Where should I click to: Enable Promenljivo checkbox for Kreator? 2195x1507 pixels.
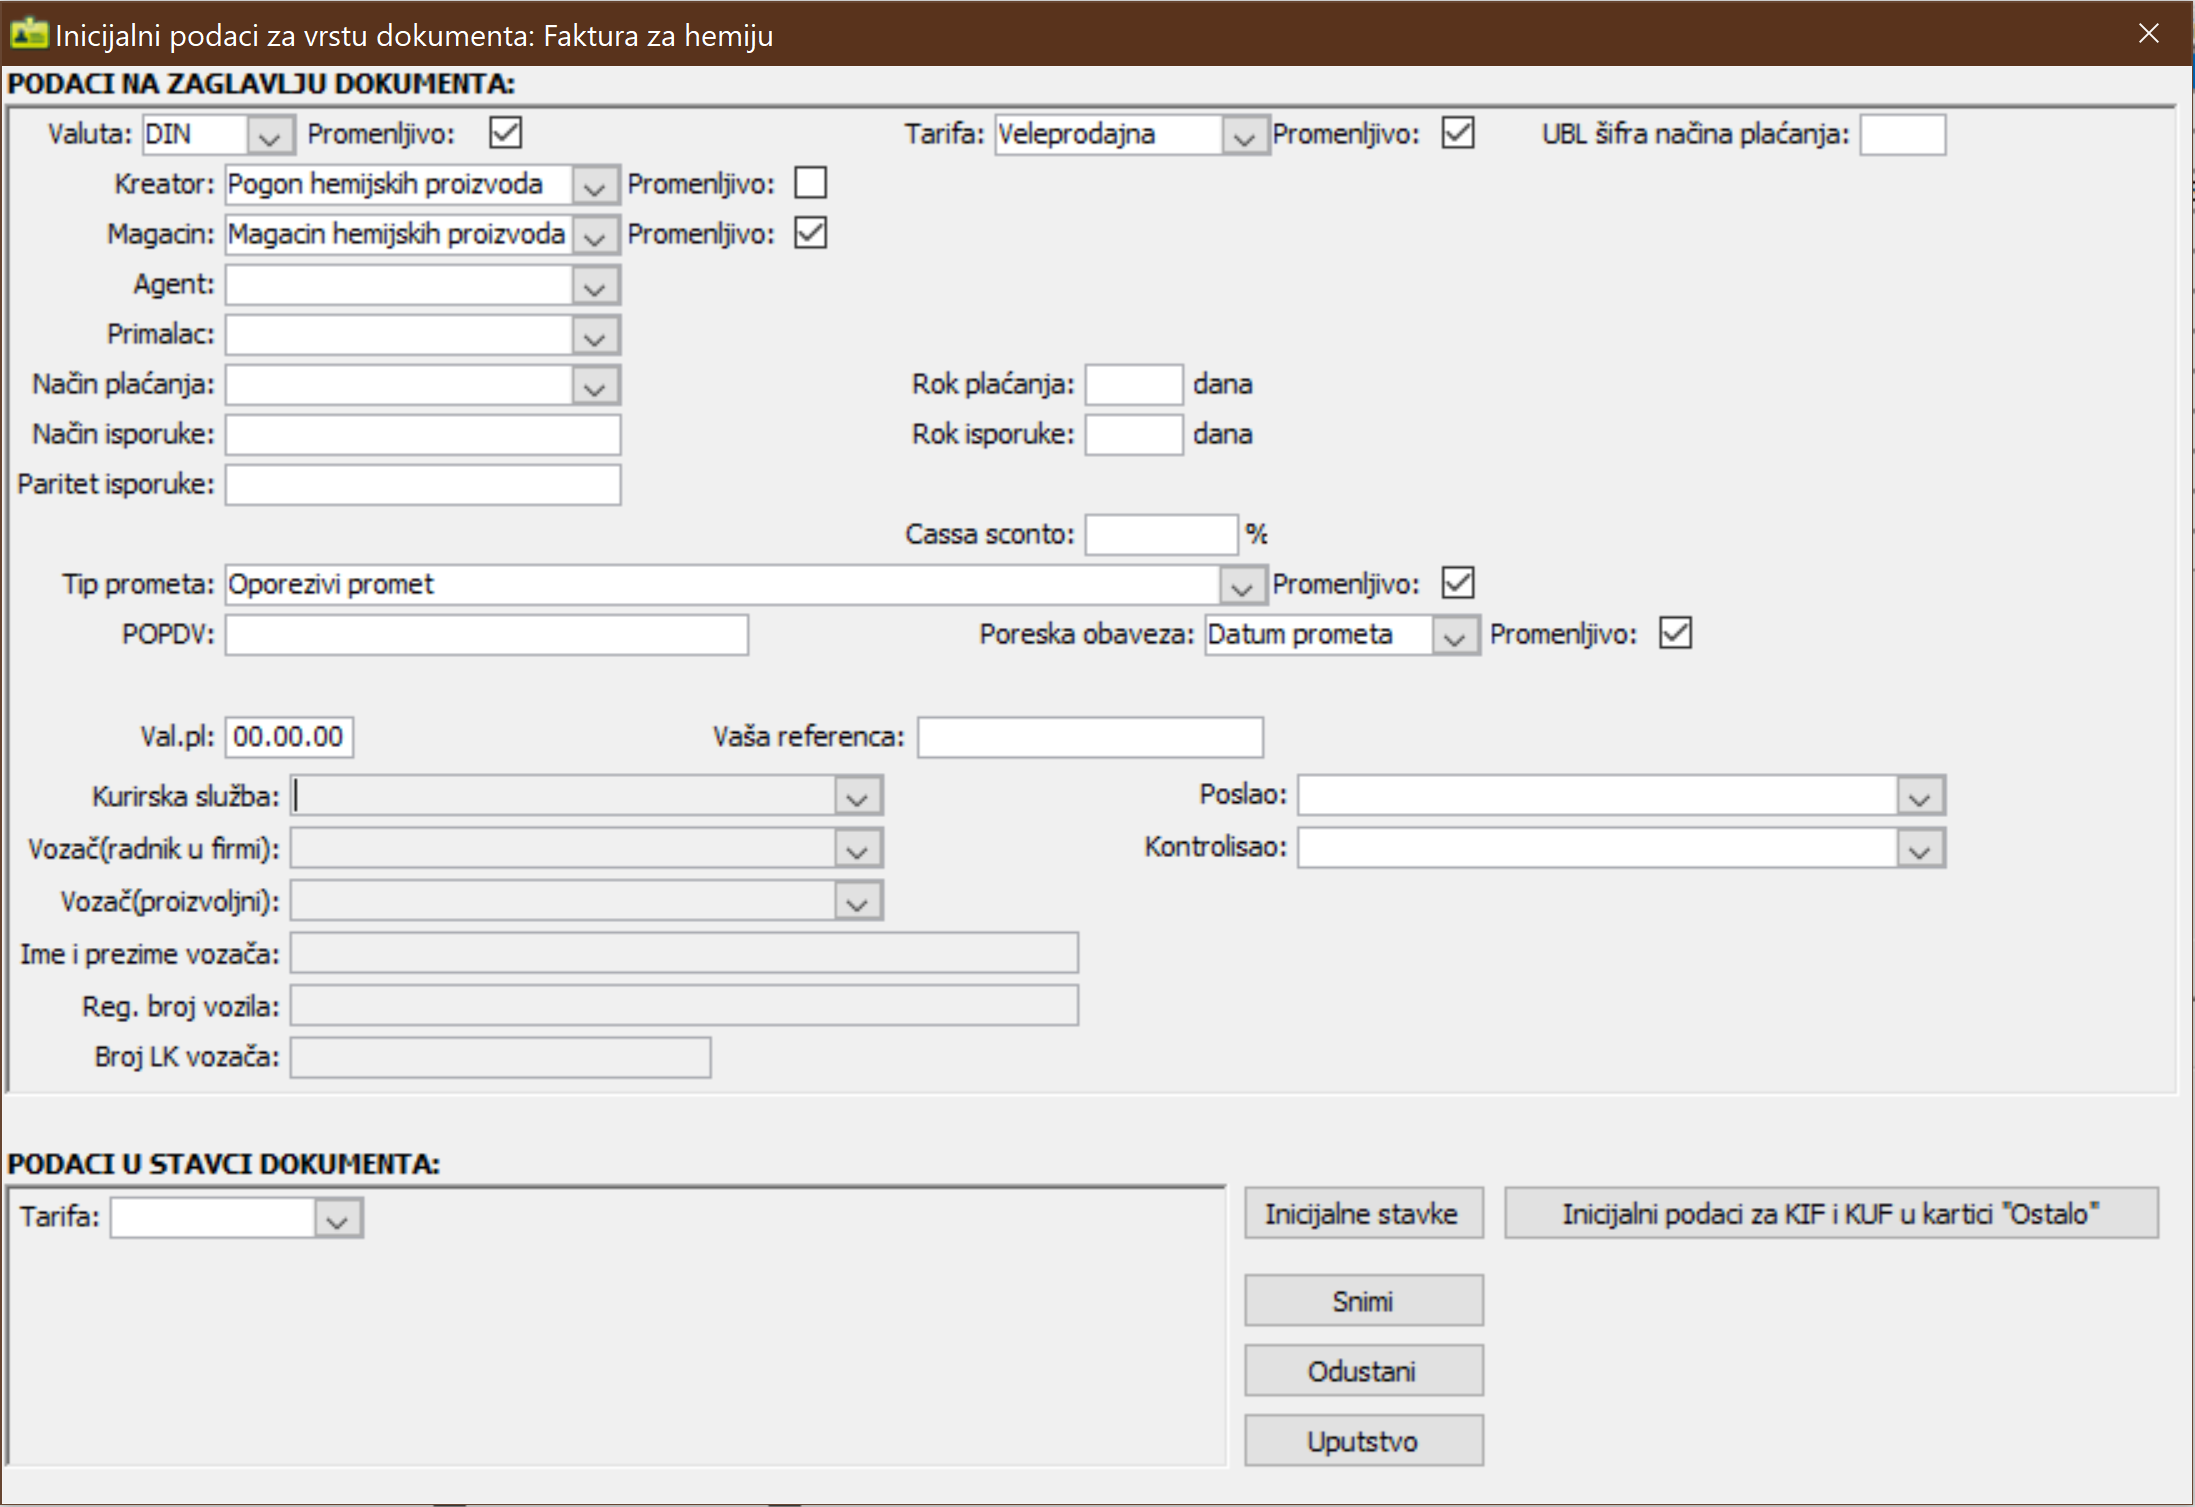tap(810, 183)
